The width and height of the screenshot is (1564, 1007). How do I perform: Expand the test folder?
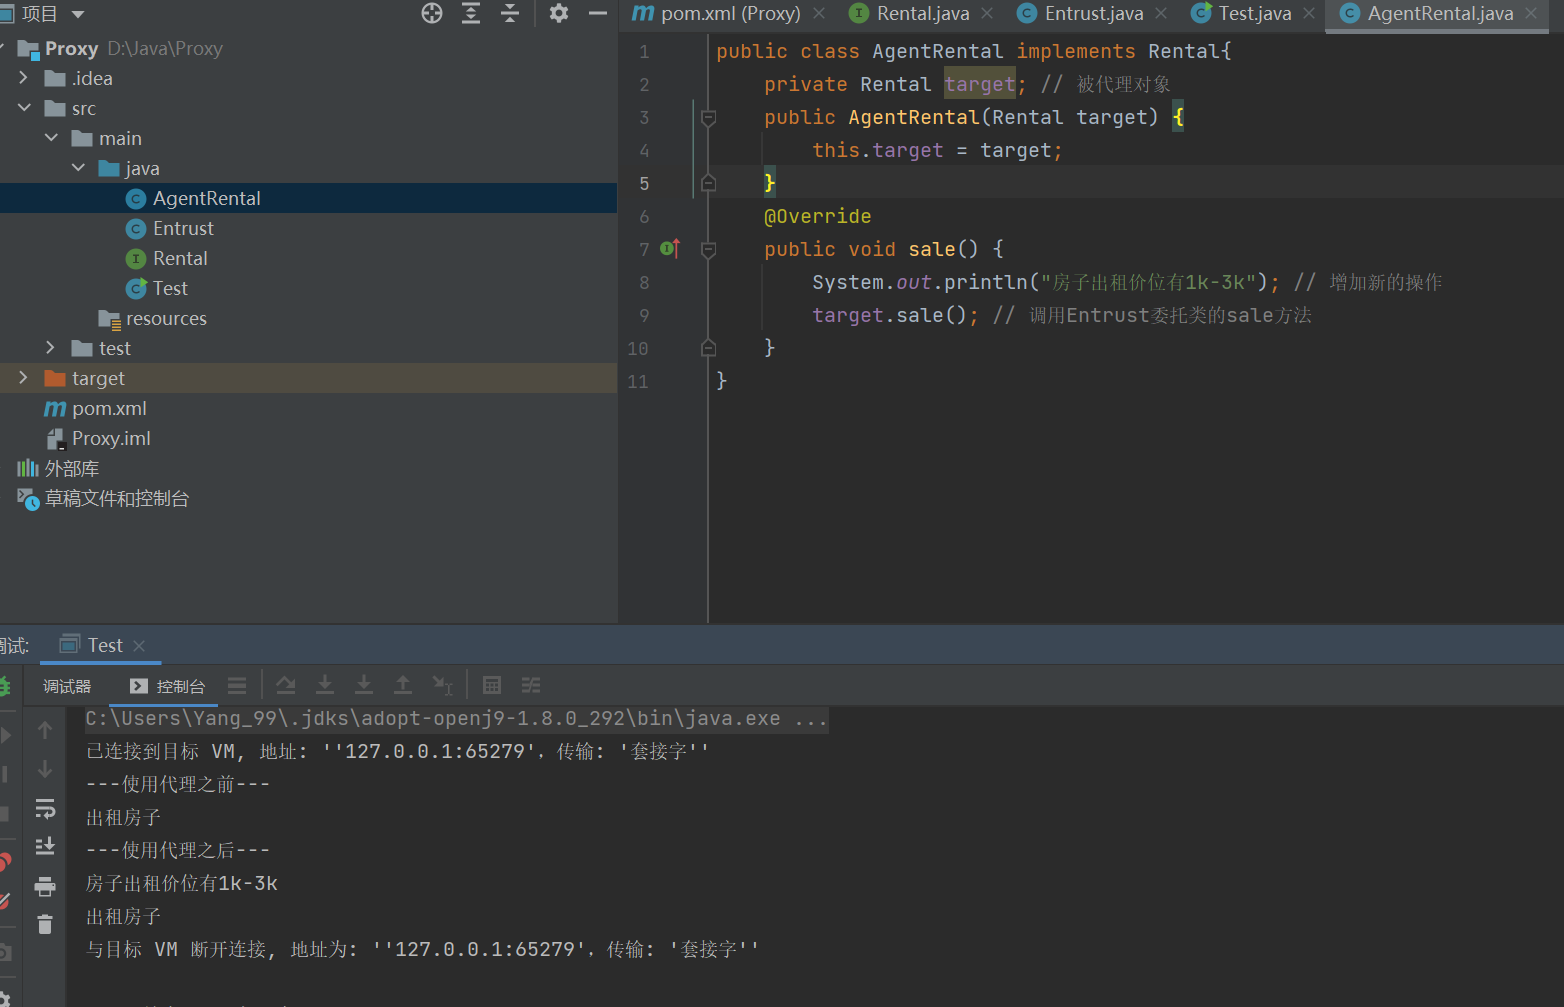click(x=51, y=348)
